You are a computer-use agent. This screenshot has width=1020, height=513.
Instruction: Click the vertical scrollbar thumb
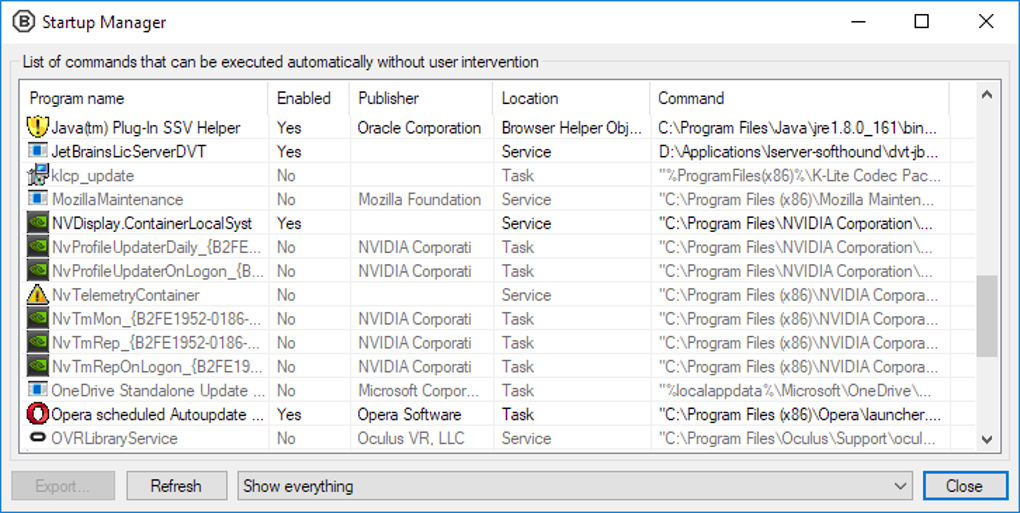click(986, 316)
